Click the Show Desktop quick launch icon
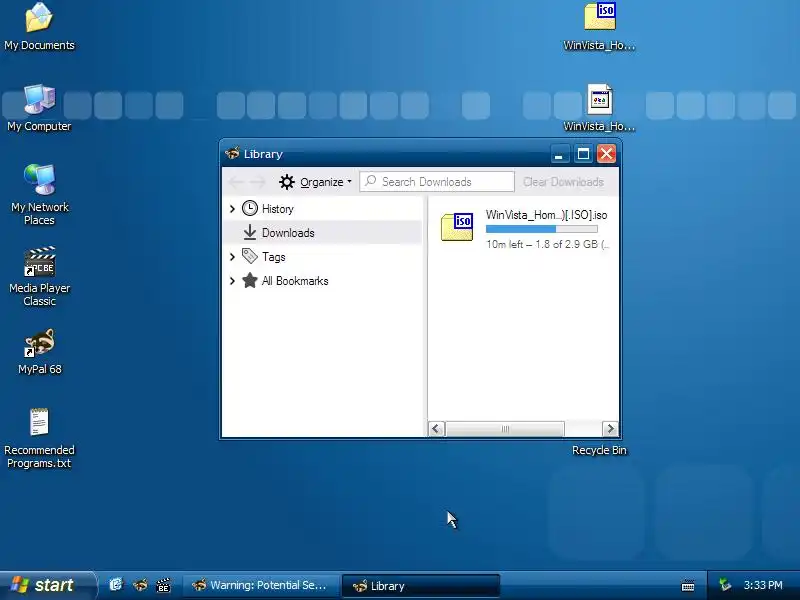This screenshot has width=800, height=600. coord(116,584)
